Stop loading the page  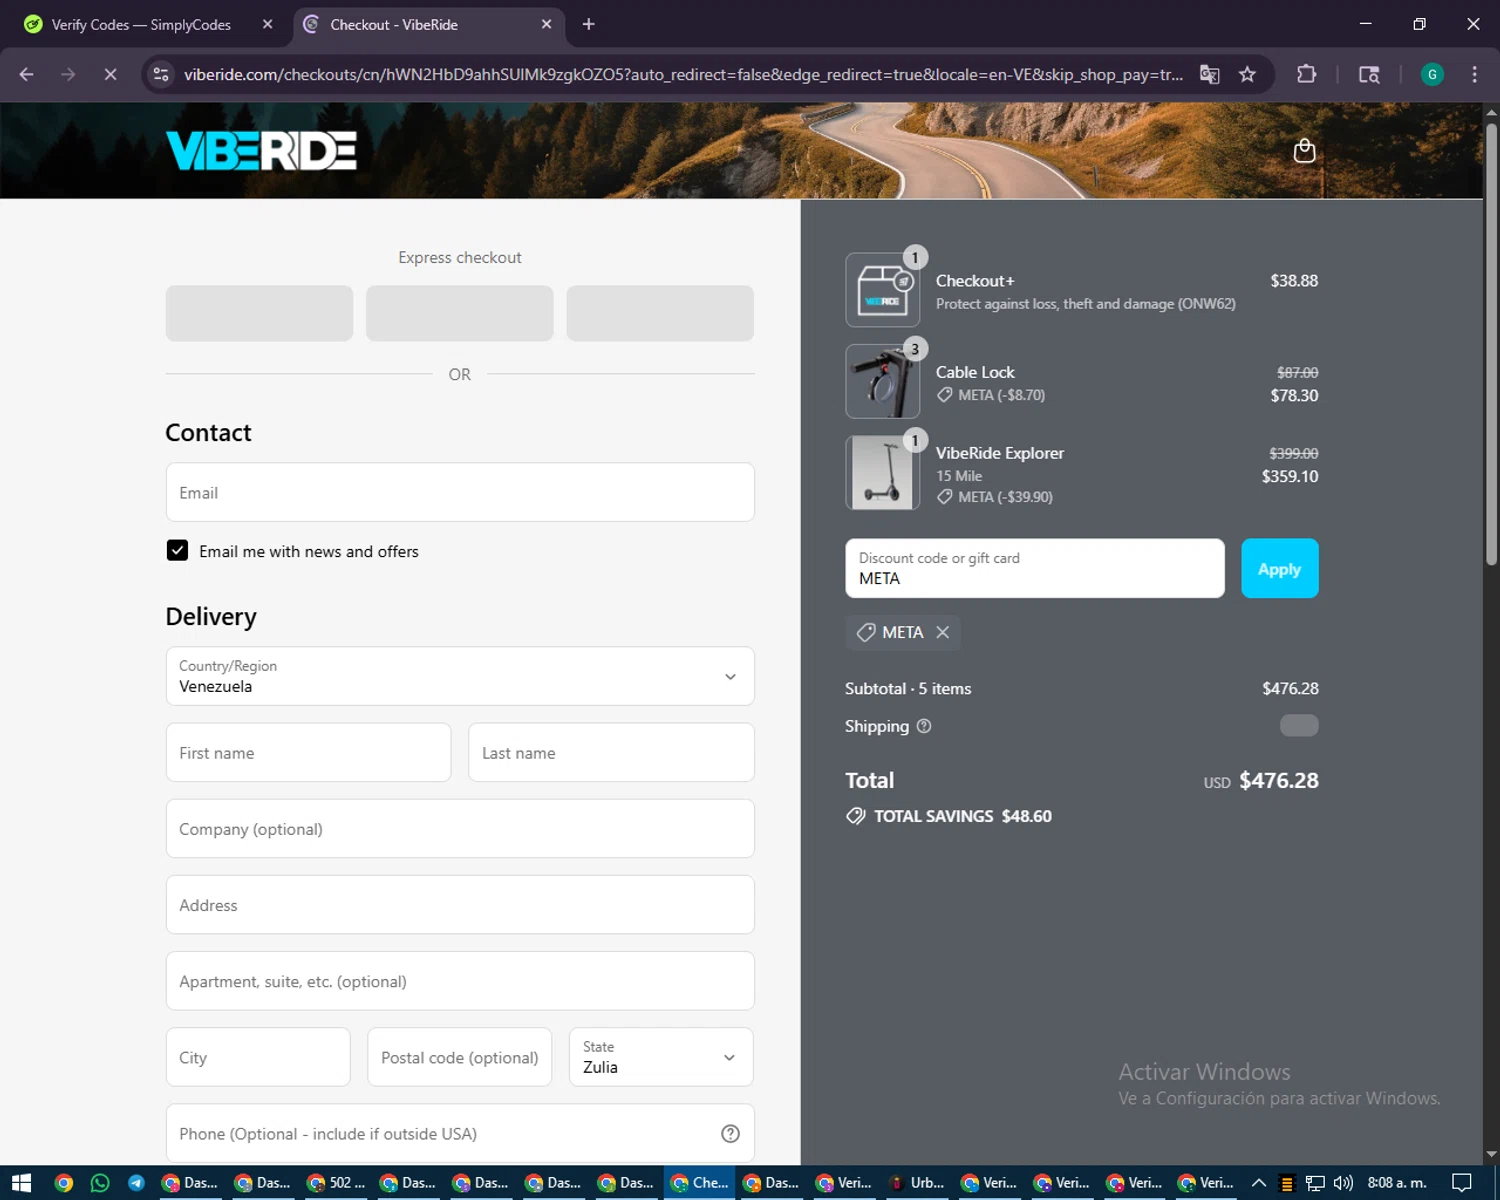point(110,74)
